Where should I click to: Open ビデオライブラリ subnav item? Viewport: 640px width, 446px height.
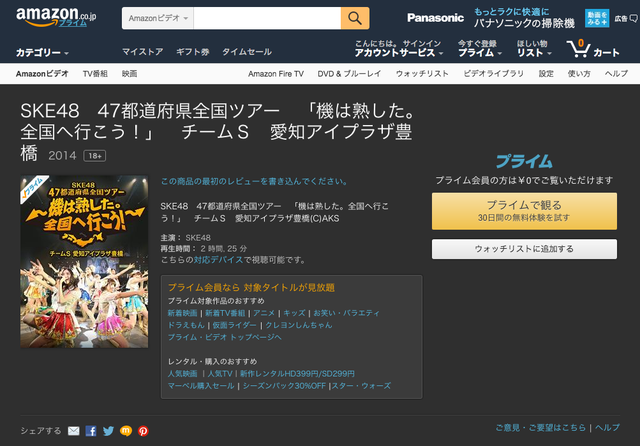click(x=493, y=74)
